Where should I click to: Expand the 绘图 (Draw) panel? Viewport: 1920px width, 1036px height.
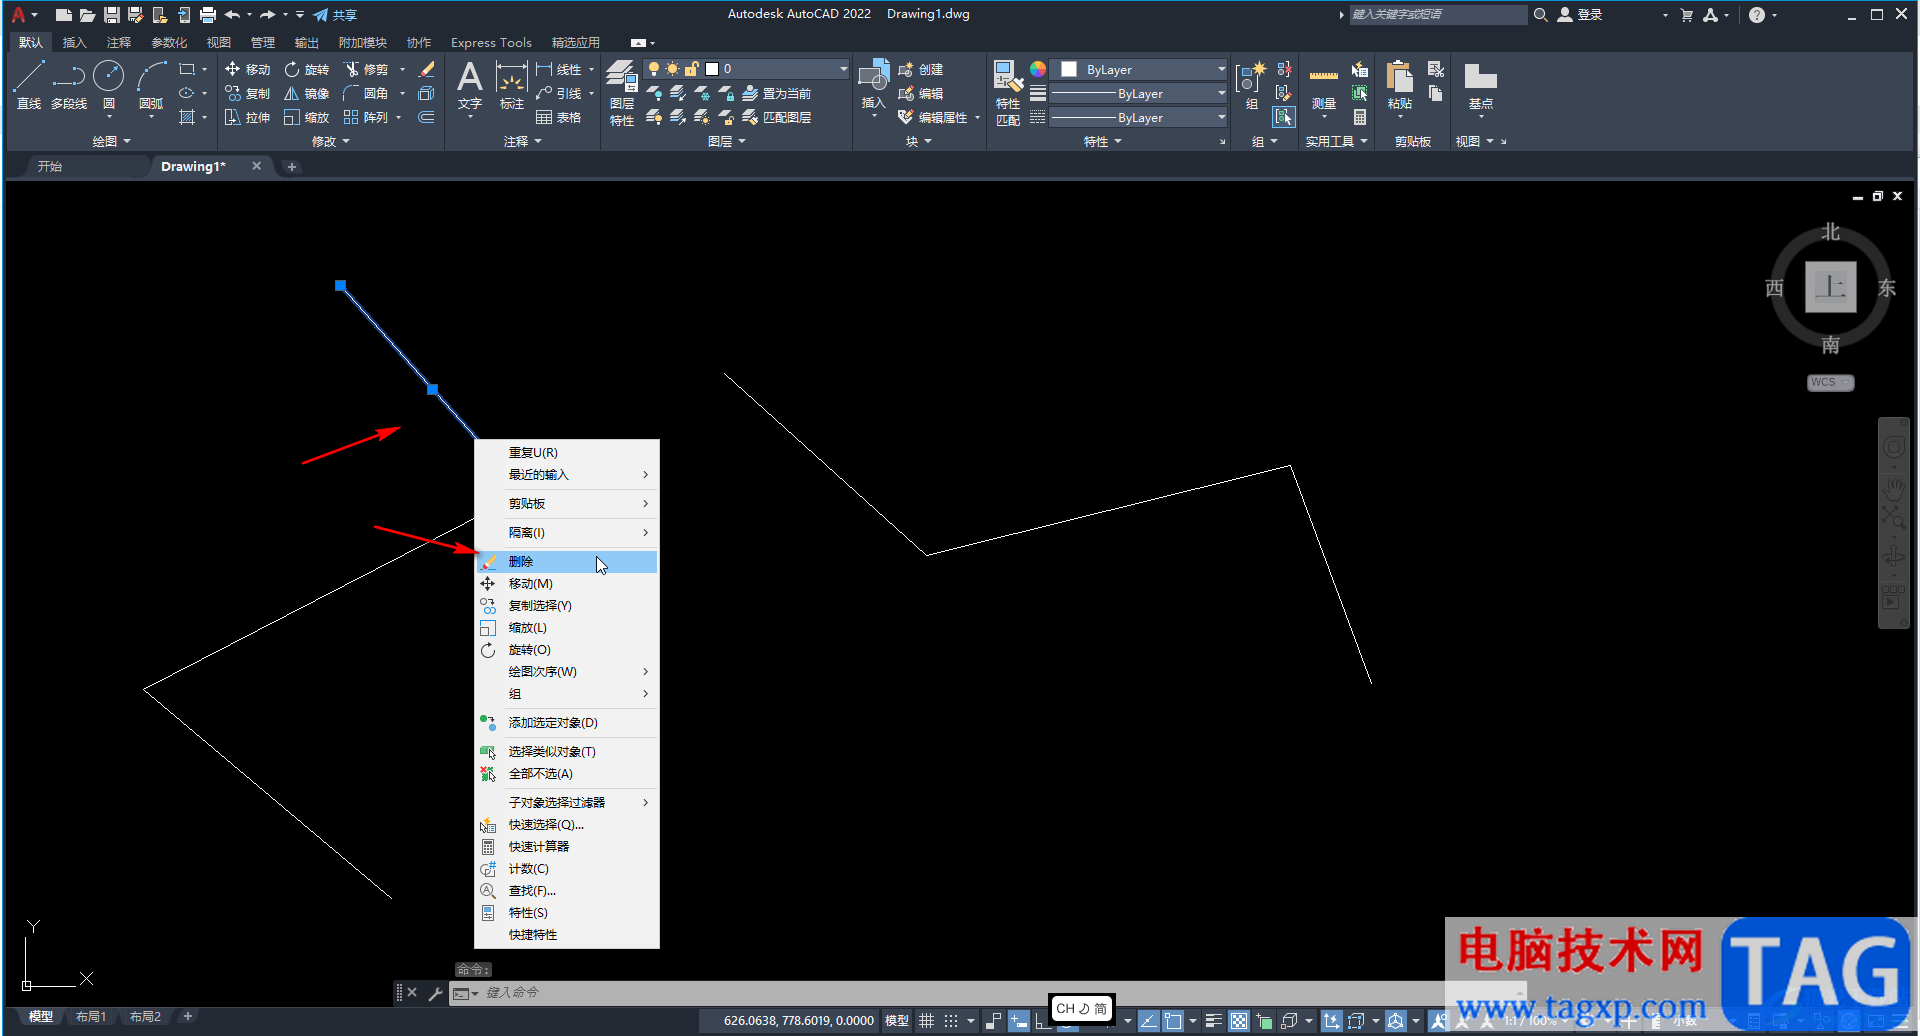coord(111,141)
